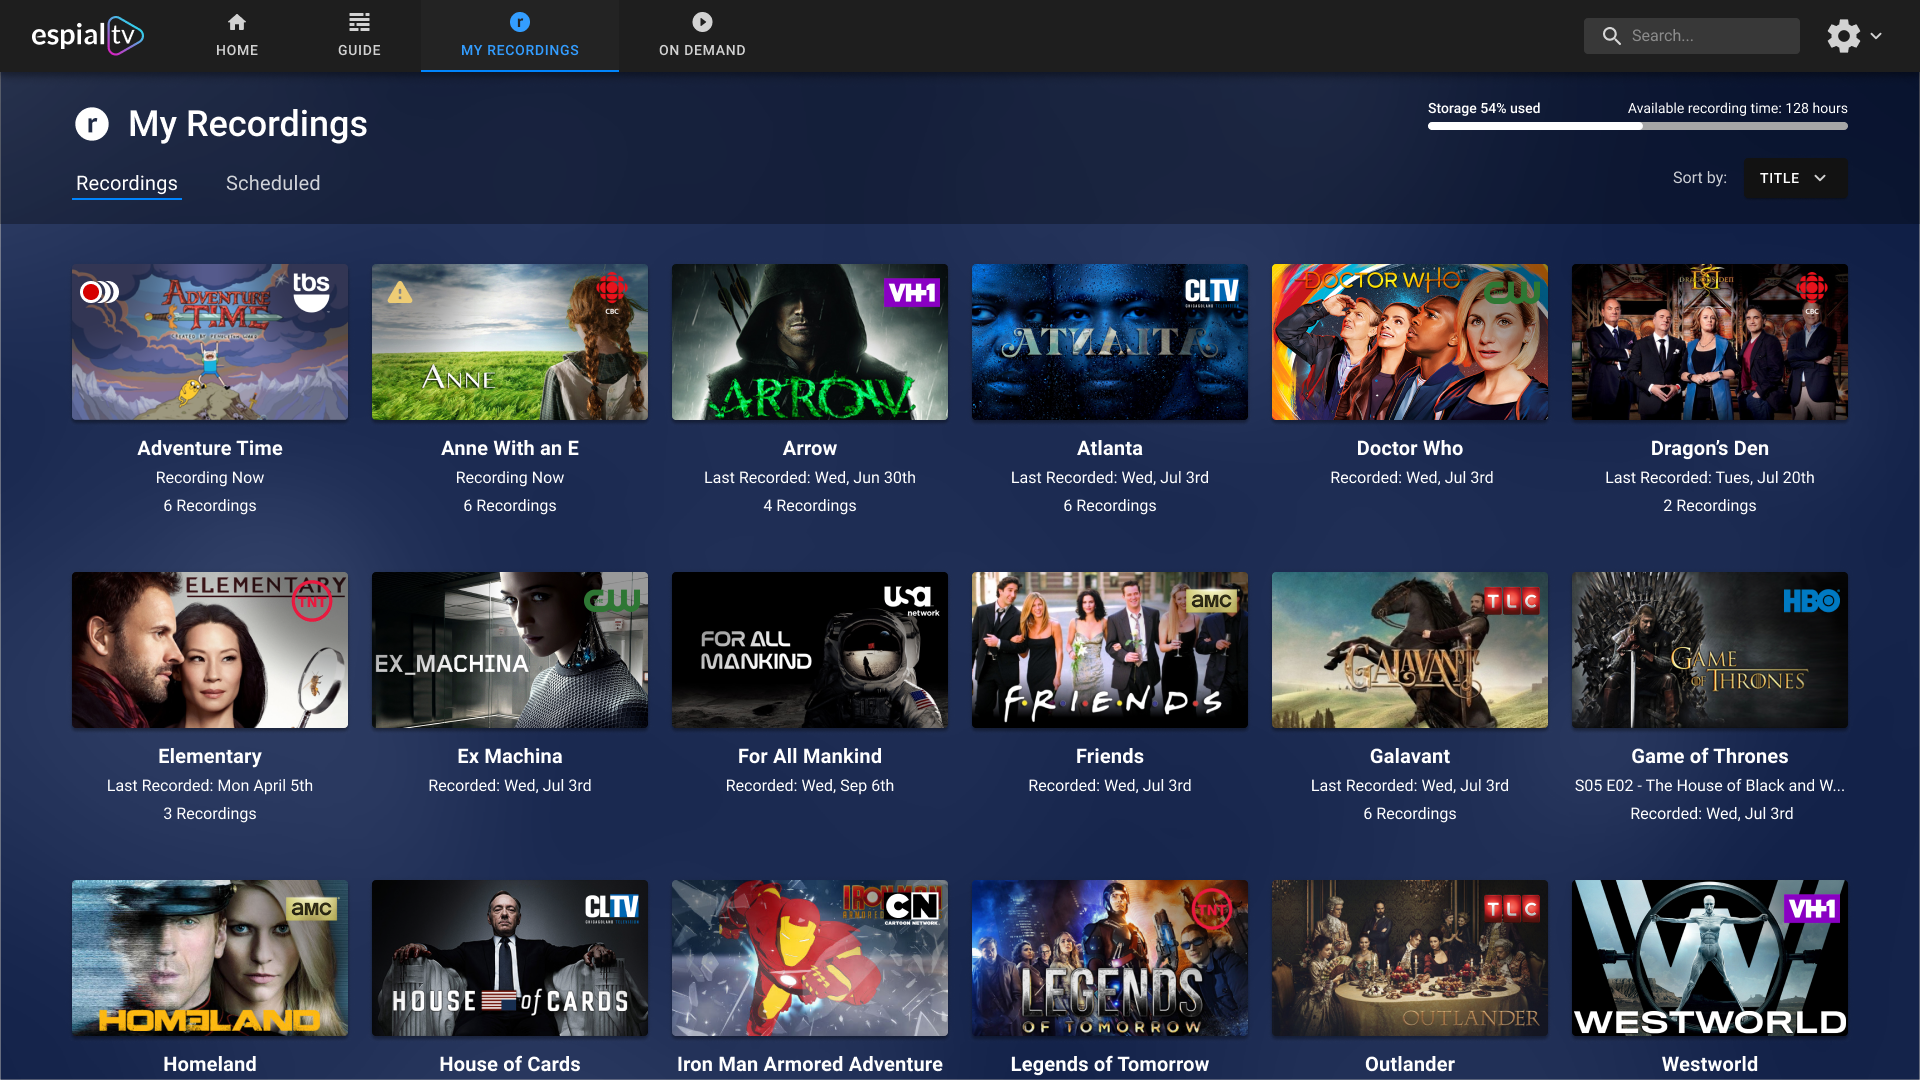Open GUIDE in the top navigation

pos(359,36)
